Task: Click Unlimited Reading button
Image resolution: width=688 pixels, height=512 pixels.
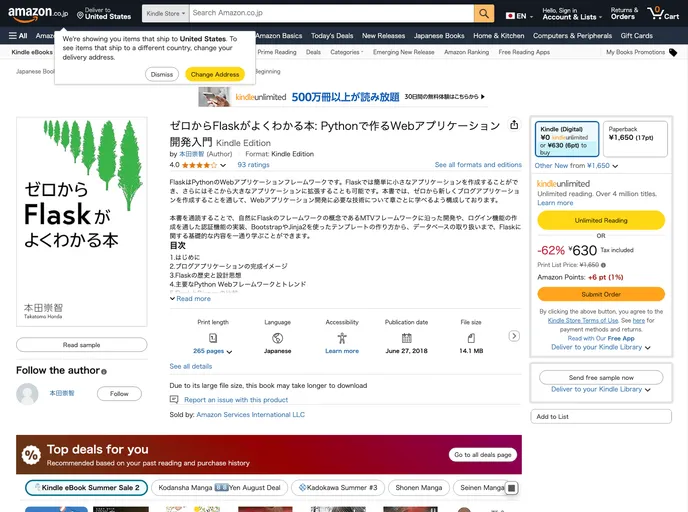Action: [601, 220]
